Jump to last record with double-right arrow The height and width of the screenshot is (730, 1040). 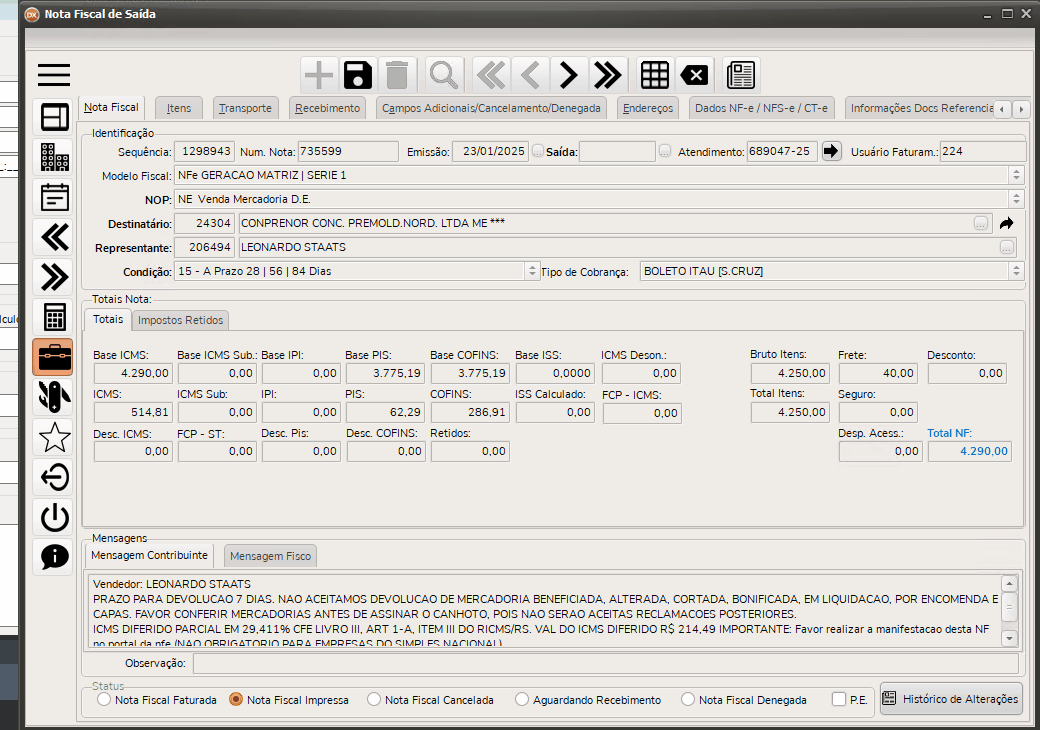608,75
